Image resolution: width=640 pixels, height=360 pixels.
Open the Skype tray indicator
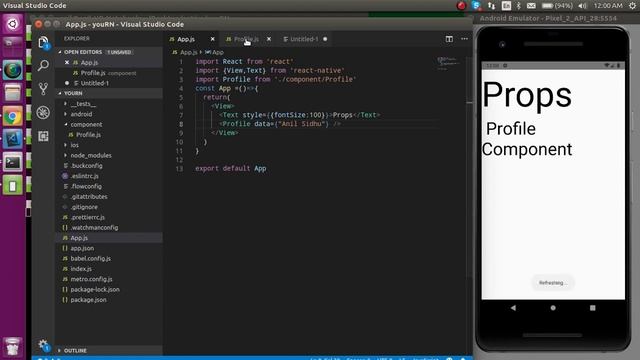[476, 5]
